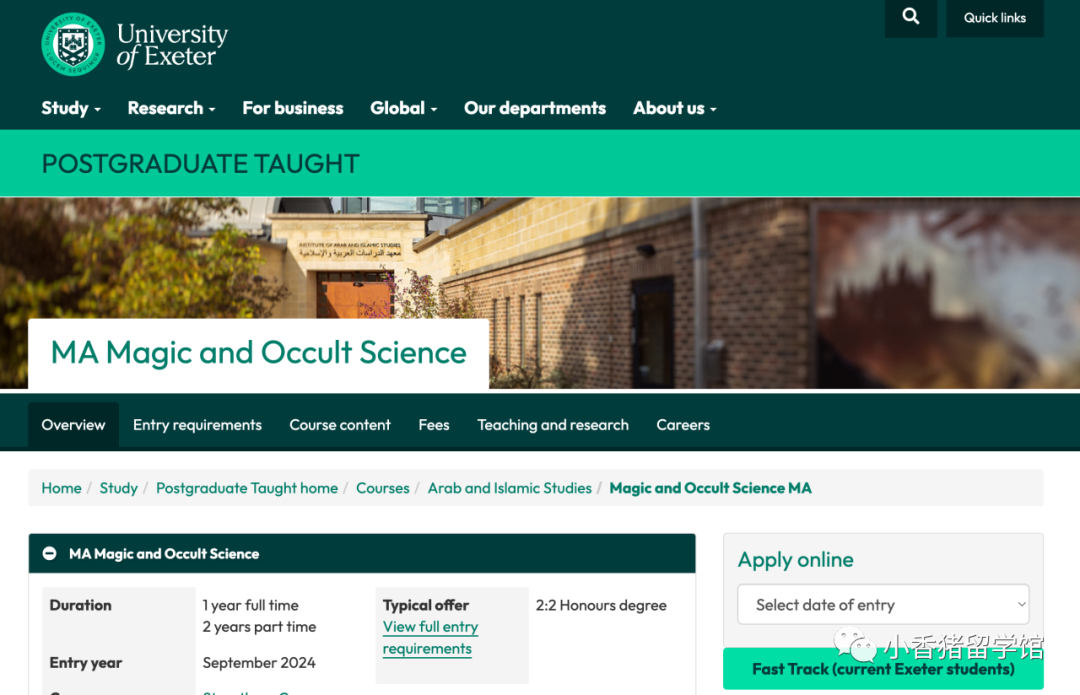Click the Apply online heading
Screen dimensions: 1080x695
796,559
